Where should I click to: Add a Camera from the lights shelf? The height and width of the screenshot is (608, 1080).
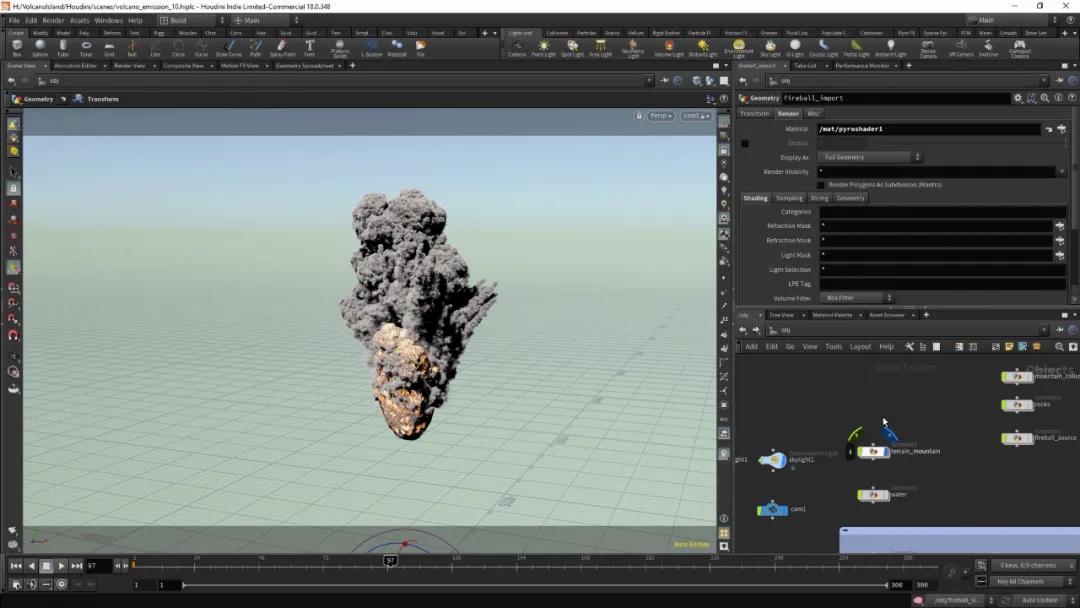(517, 47)
